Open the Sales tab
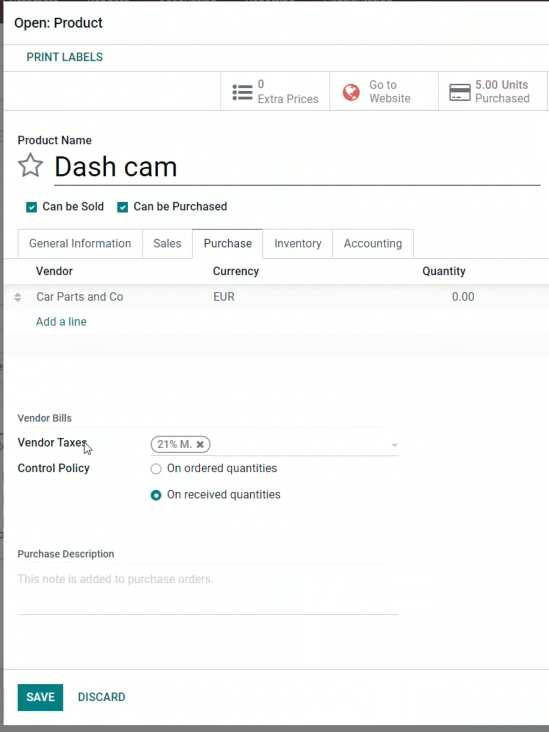This screenshot has width=549, height=732. tap(167, 243)
